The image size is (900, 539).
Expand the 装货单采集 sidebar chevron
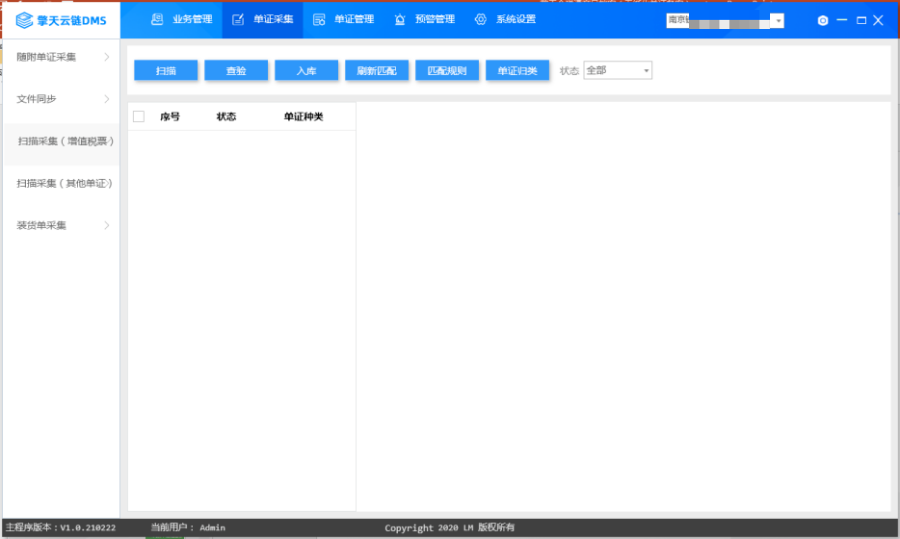point(107,225)
